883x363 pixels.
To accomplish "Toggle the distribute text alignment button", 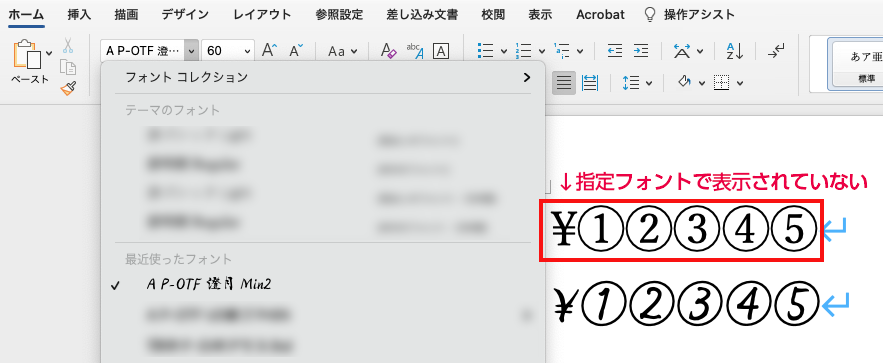I will point(590,83).
